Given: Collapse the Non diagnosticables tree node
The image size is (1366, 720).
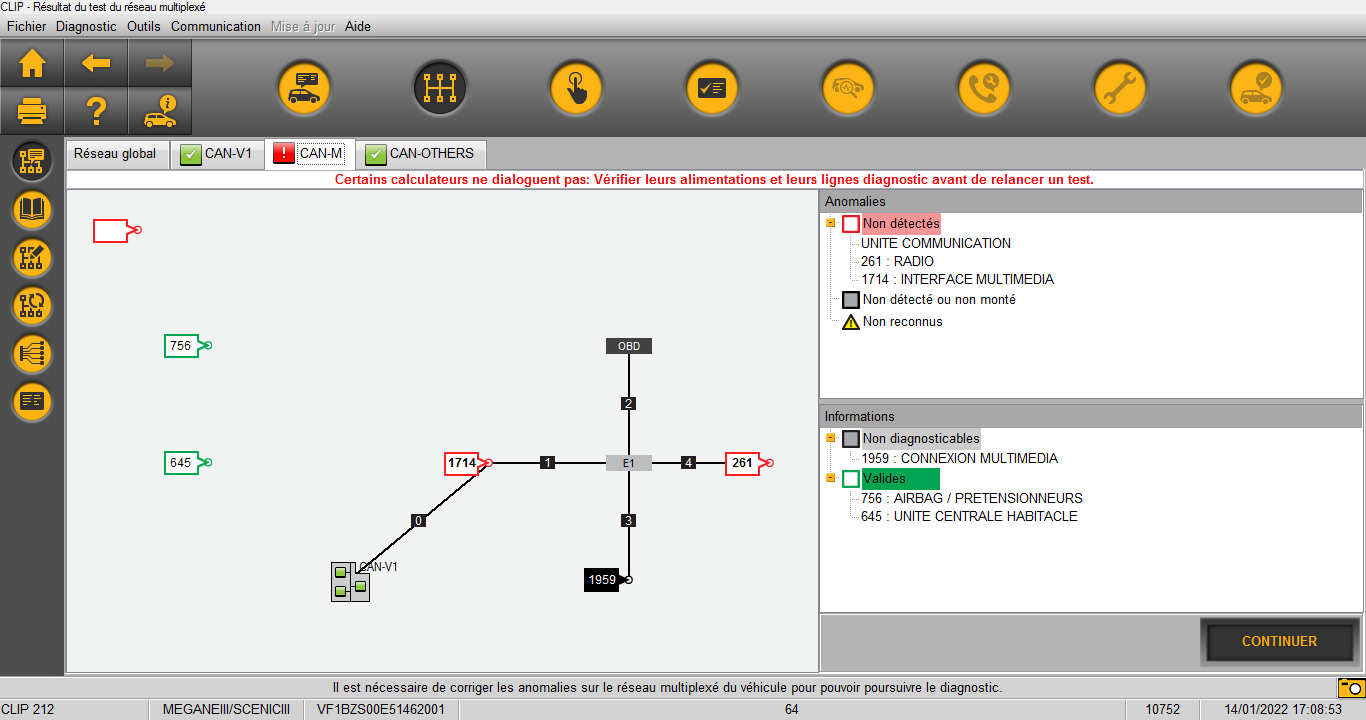Looking at the screenshot, I should click(x=830, y=439).
